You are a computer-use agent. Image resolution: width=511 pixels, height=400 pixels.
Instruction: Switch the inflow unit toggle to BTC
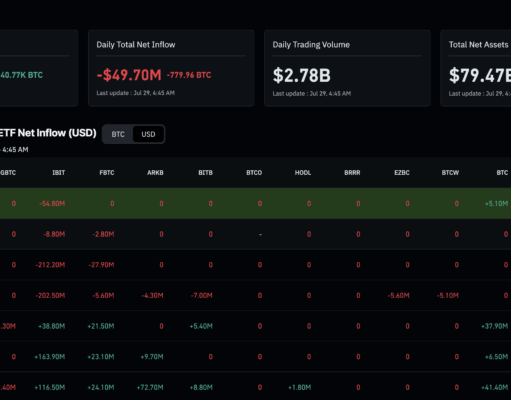pyautogui.click(x=118, y=134)
